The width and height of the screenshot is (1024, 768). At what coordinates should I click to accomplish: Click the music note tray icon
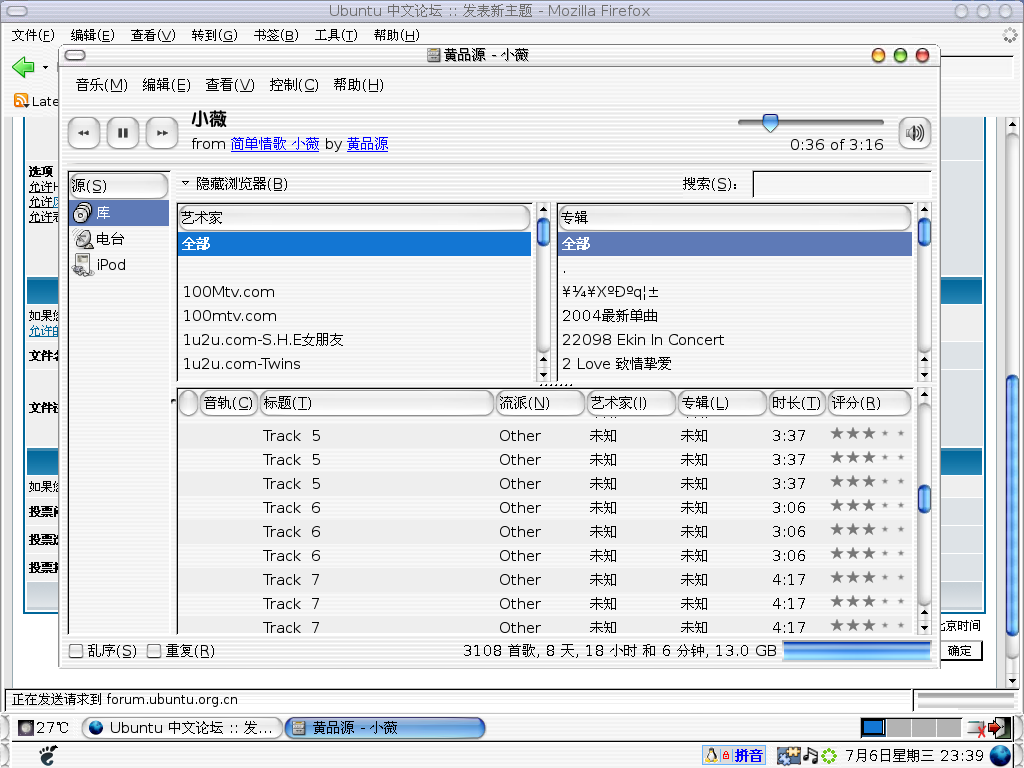(x=810, y=756)
